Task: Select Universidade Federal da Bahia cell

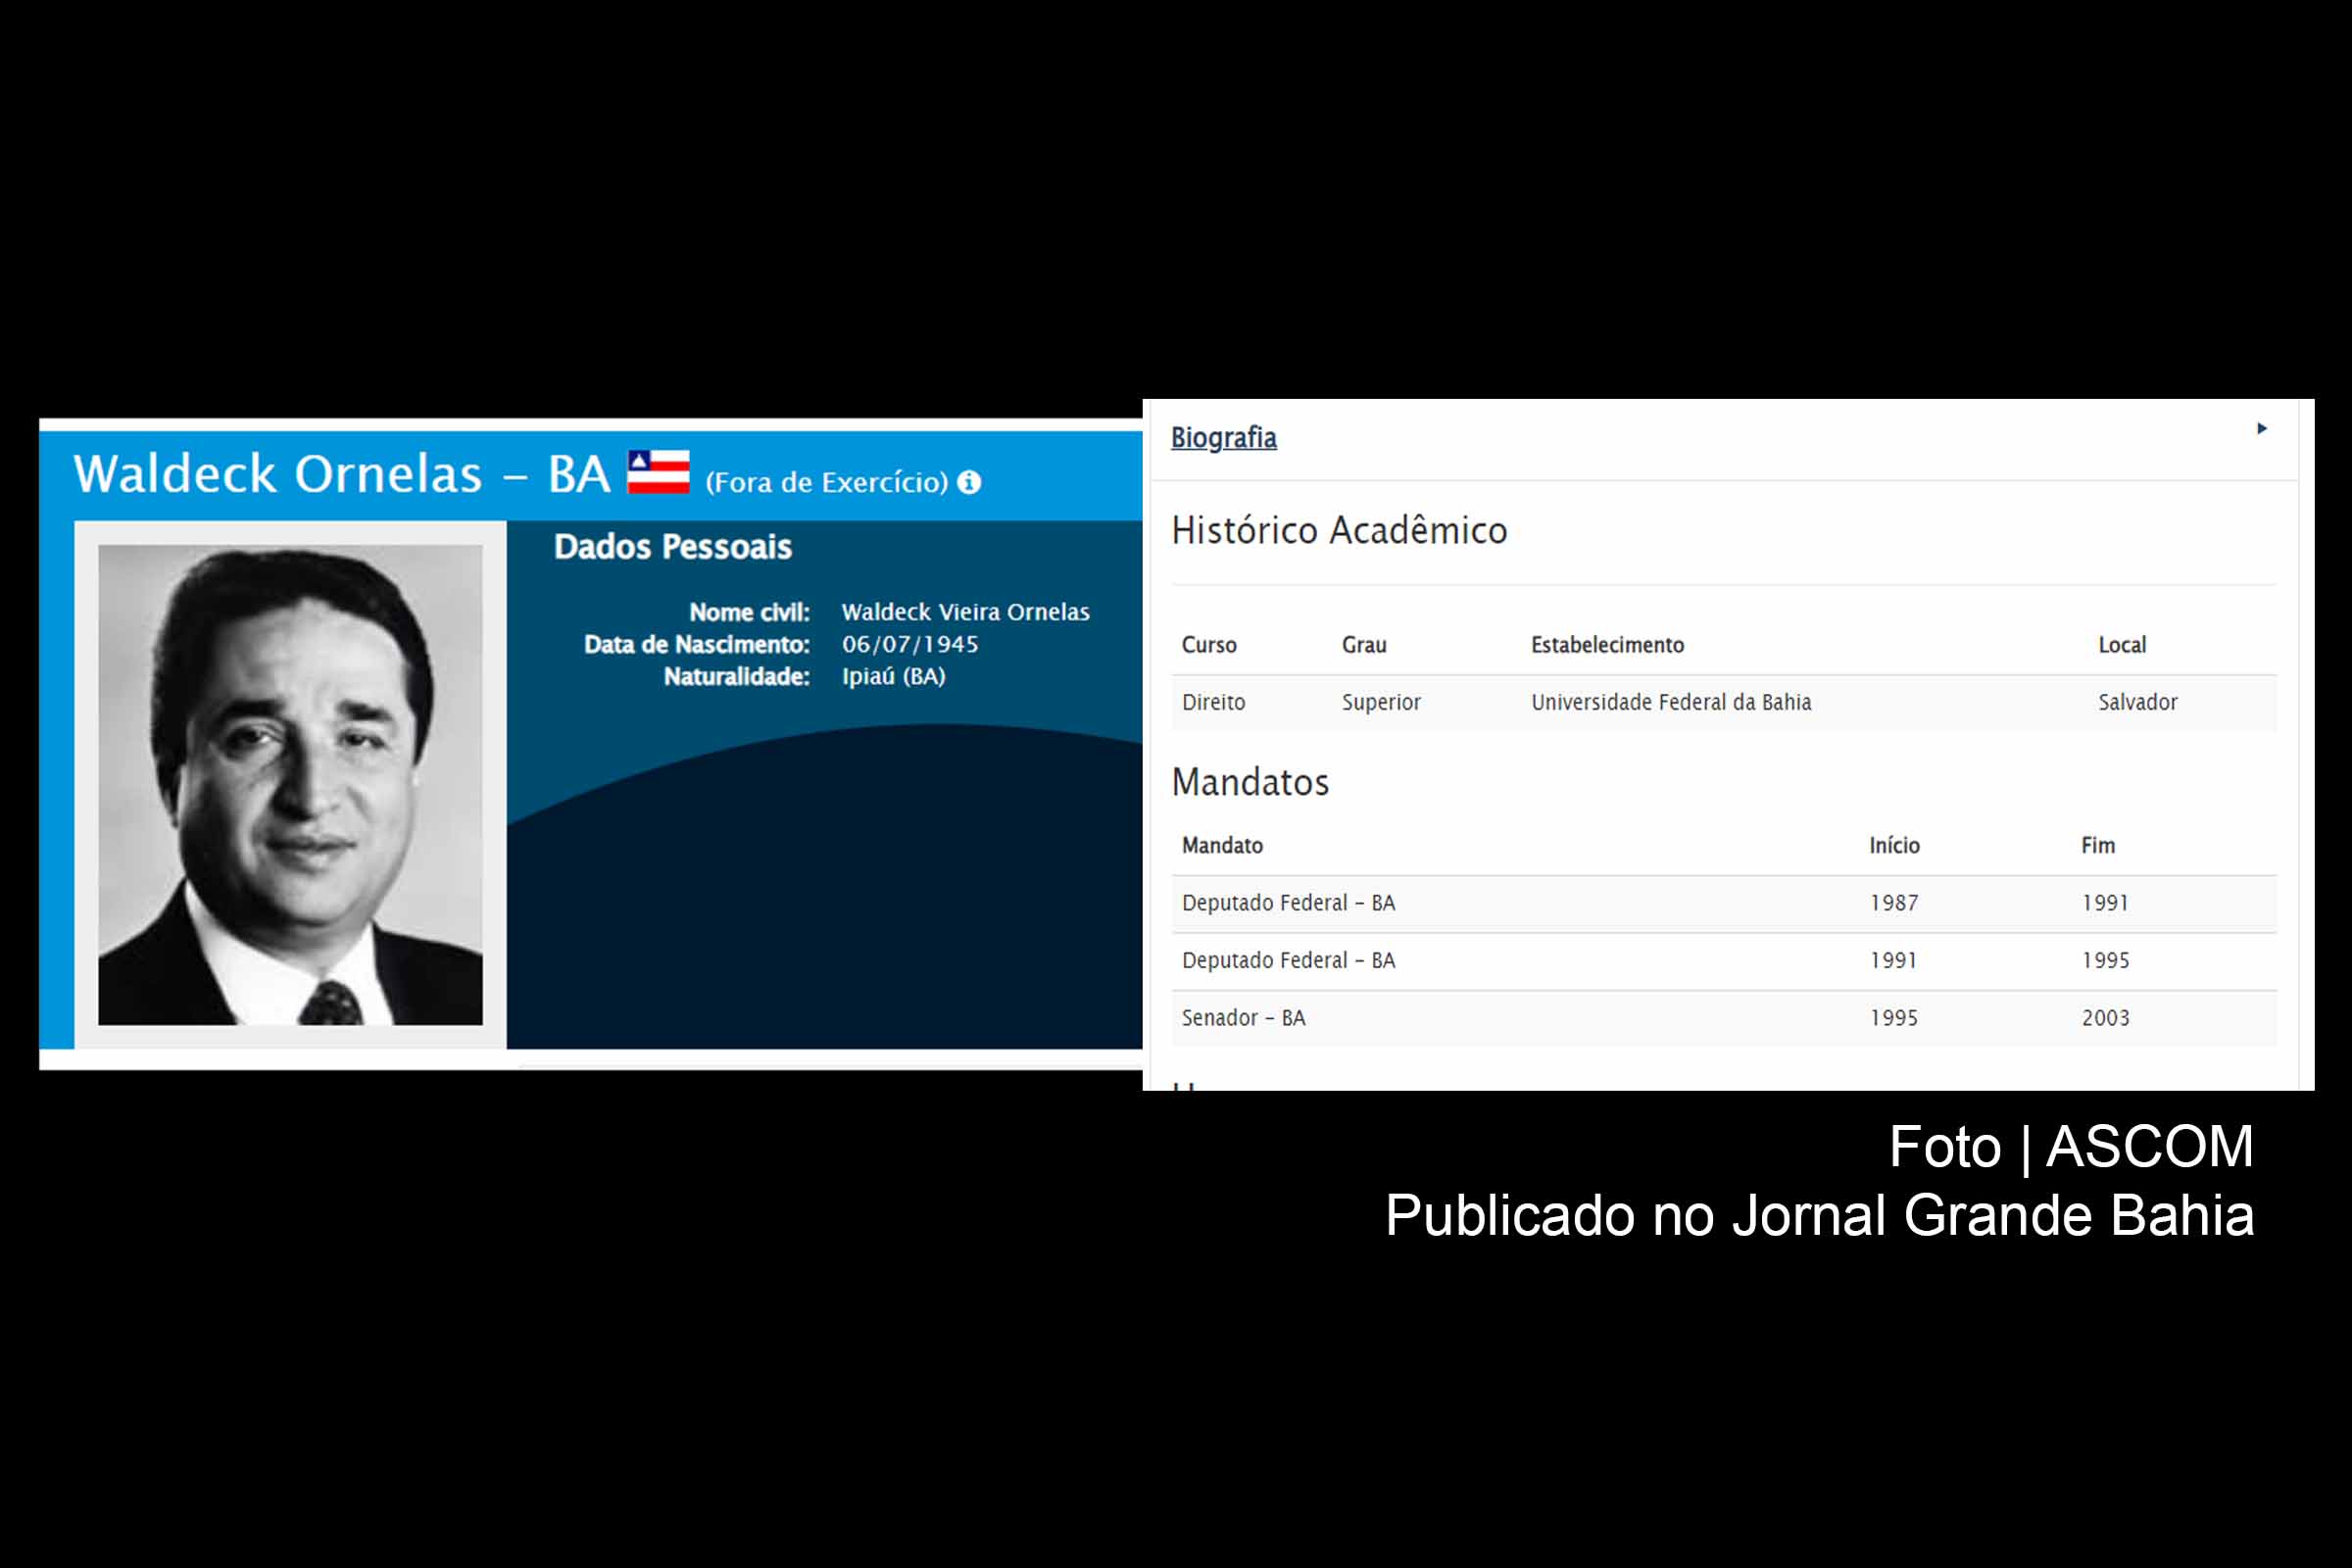Action: click(1671, 702)
